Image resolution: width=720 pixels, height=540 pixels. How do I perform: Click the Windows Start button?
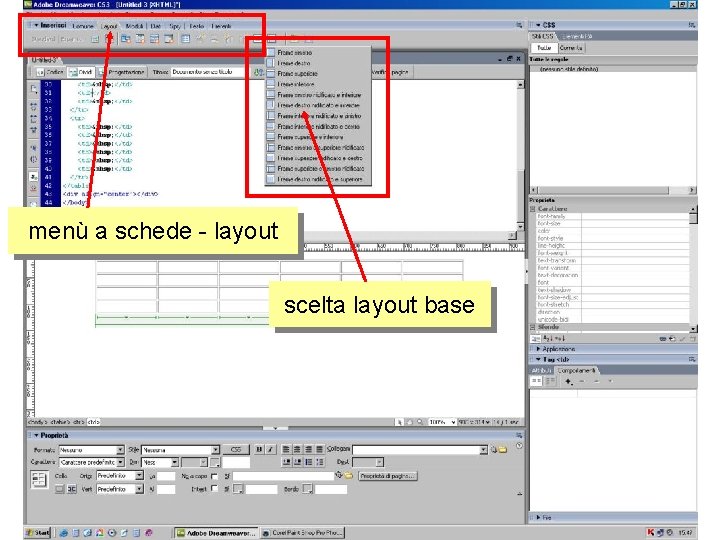(x=38, y=533)
